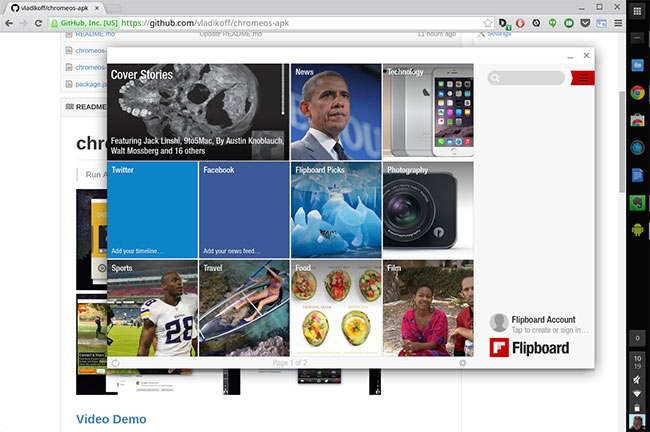Select the vladikoff/chromeos-apk tab
This screenshot has height=432, width=650.
[x=53, y=8]
